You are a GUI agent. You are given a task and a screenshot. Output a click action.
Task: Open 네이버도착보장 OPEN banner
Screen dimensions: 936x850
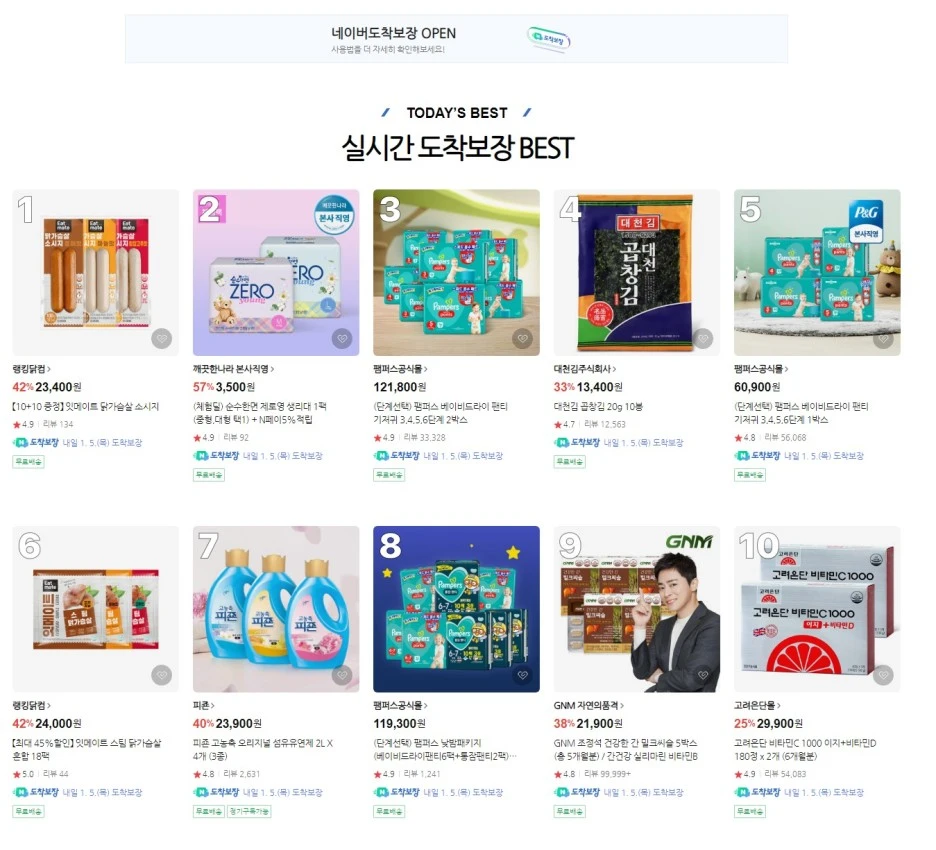[x=457, y=39]
